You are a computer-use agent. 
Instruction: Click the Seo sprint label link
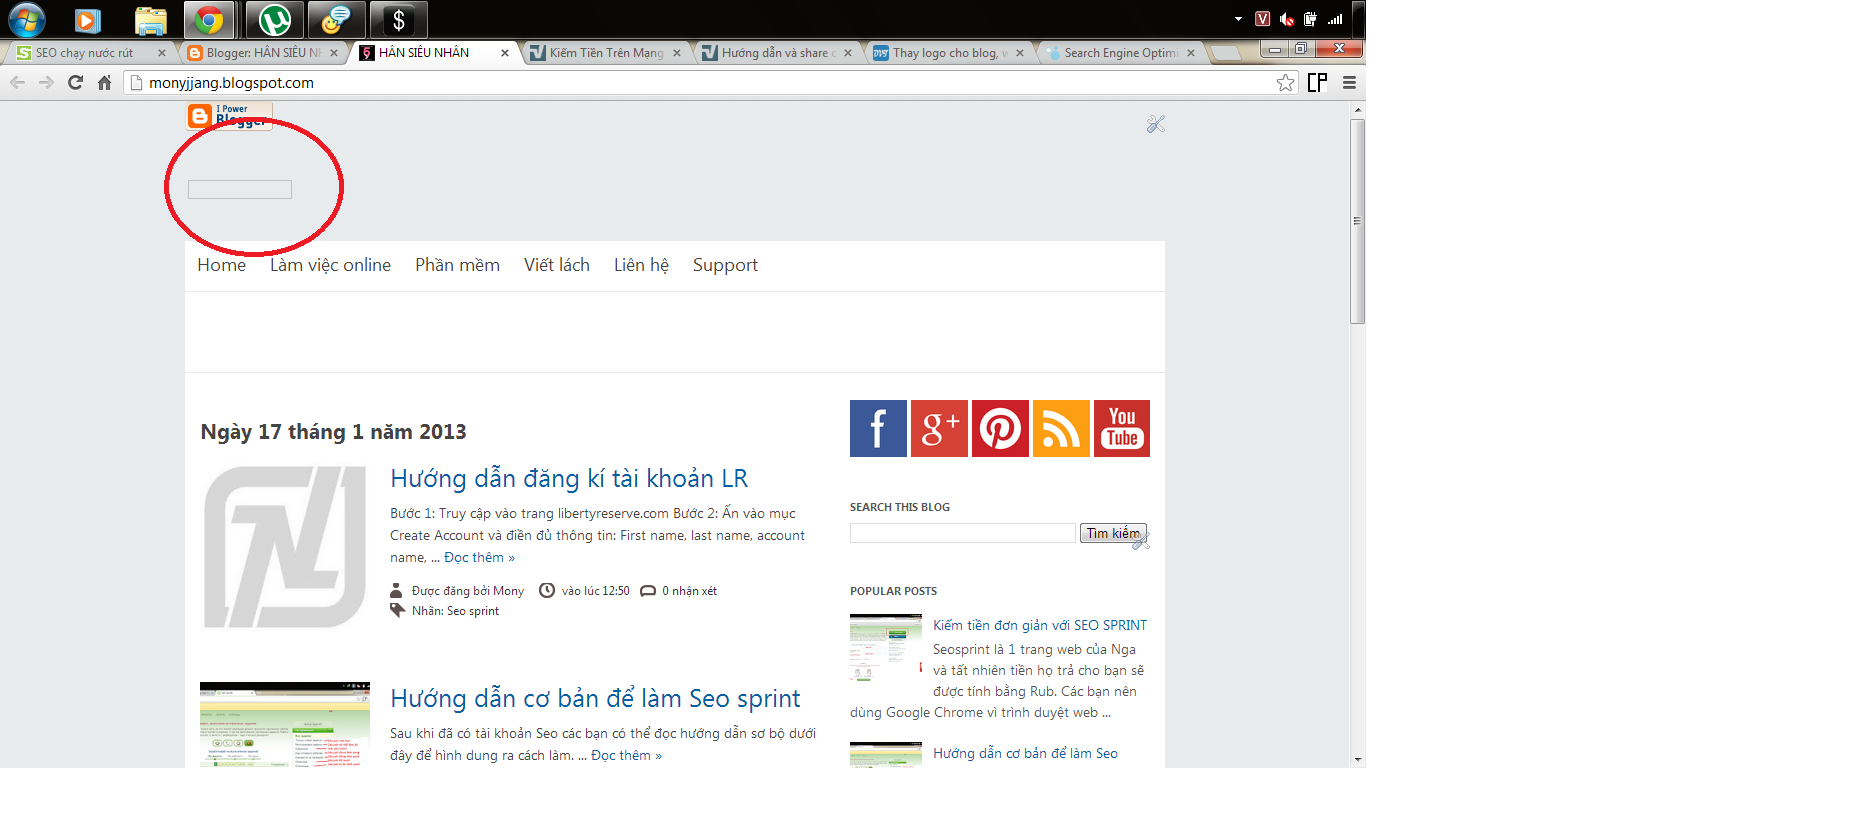coord(473,611)
